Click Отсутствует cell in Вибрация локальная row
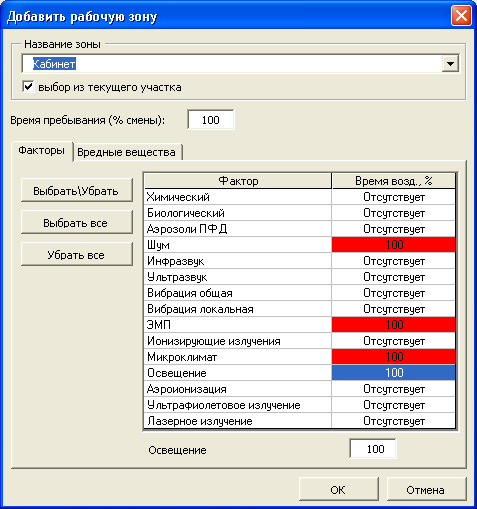The image size is (477, 509). pyautogui.click(x=394, y=309)
